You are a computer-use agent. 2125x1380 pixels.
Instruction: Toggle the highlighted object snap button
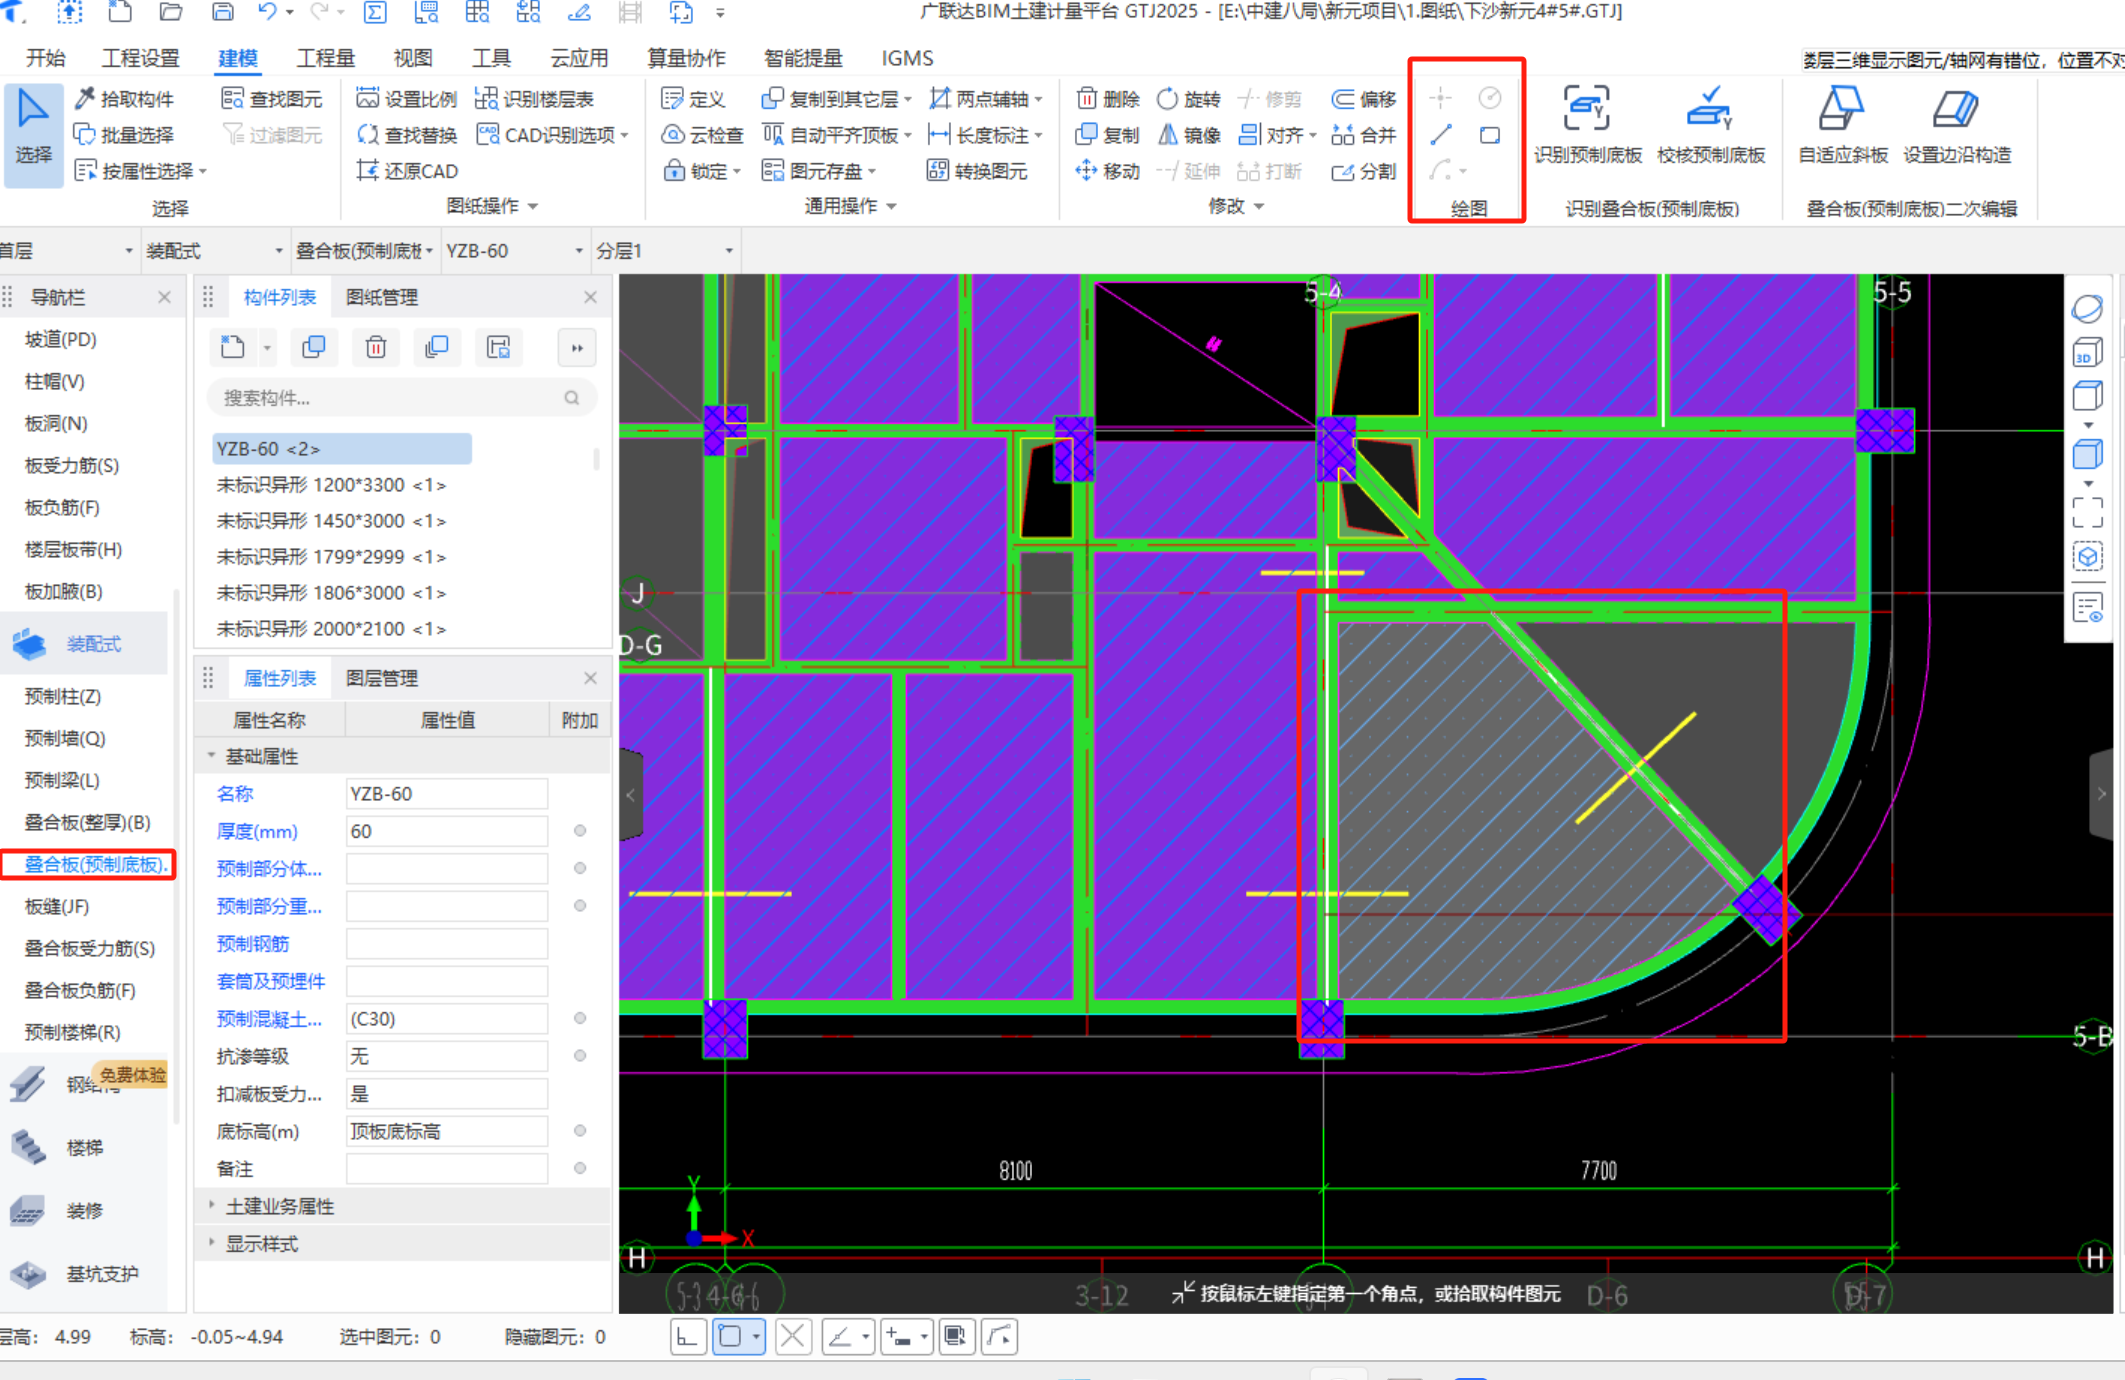pos(739,1337)
